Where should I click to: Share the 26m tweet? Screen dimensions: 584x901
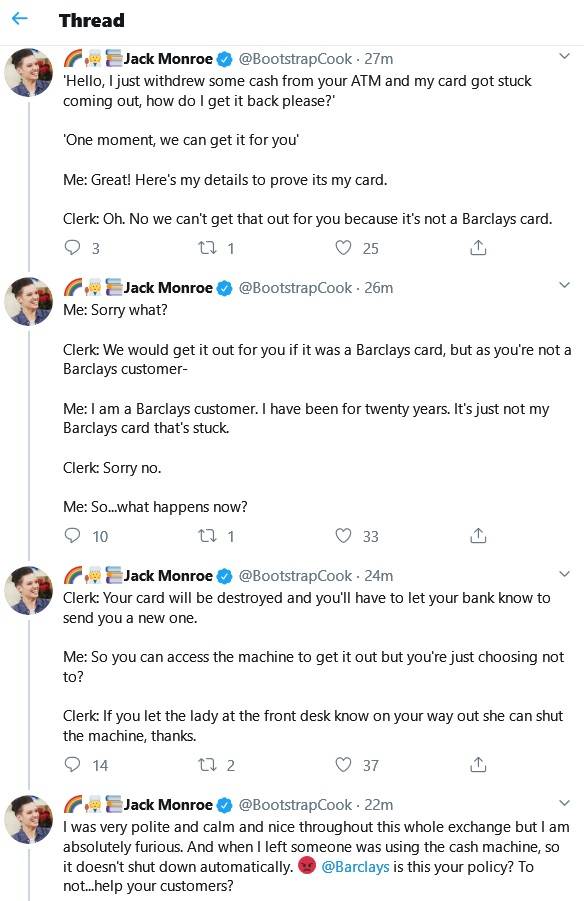click(x=478, y=536)
